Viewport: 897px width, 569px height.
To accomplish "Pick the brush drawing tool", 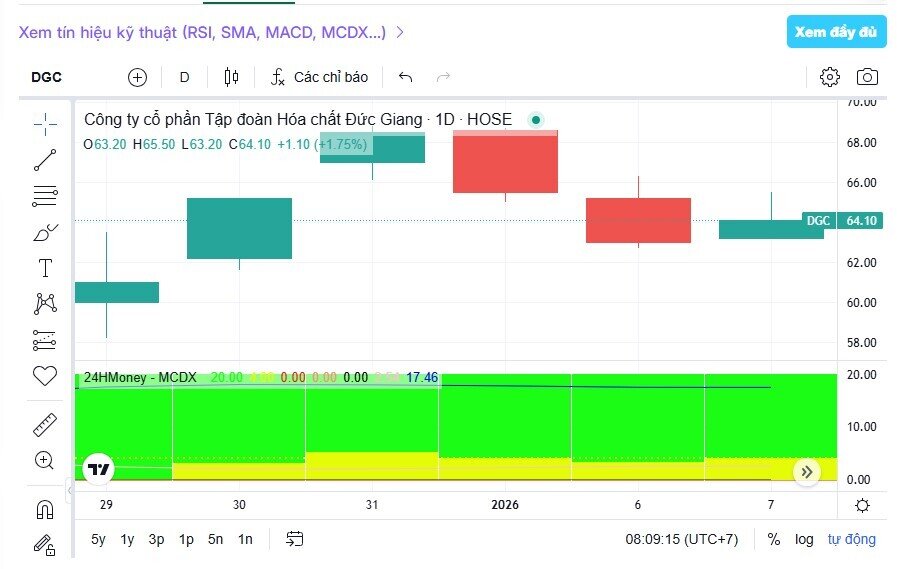I will (x=45, y=232).
